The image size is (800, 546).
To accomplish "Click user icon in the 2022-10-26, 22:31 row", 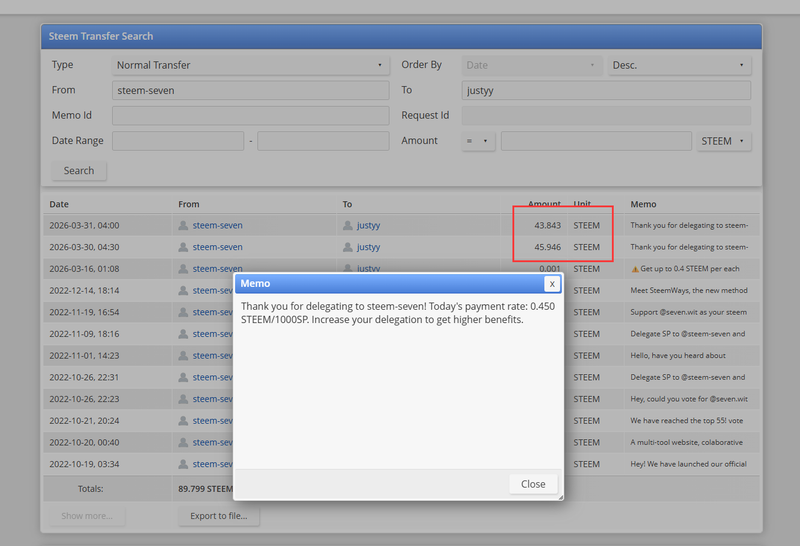I will coord(183,377).
